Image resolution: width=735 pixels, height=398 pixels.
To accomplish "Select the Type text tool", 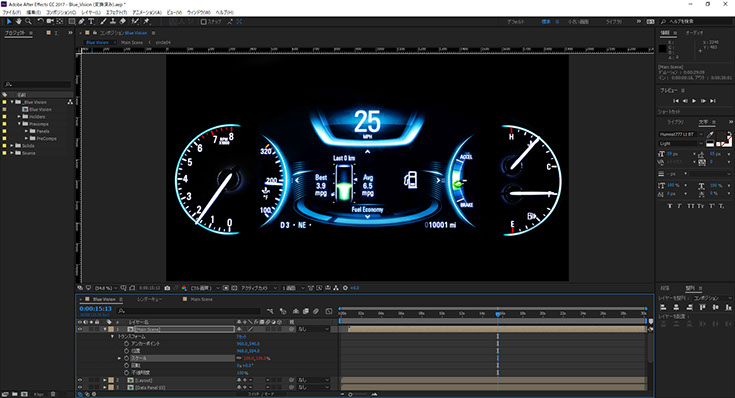I will [x=91, y=22].
